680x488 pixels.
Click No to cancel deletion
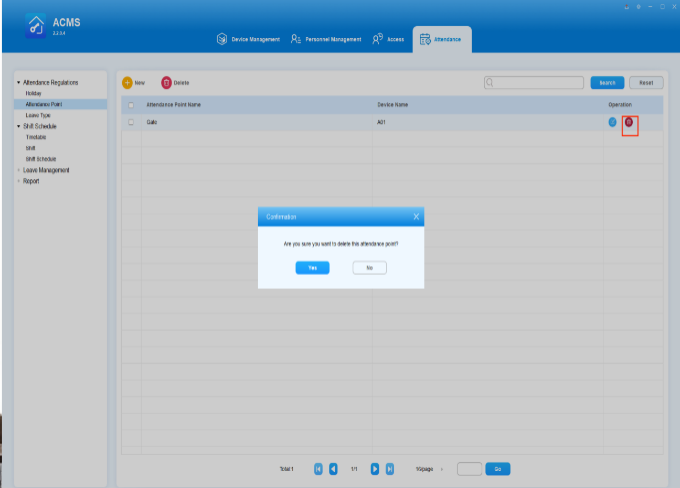click(369, 267)
